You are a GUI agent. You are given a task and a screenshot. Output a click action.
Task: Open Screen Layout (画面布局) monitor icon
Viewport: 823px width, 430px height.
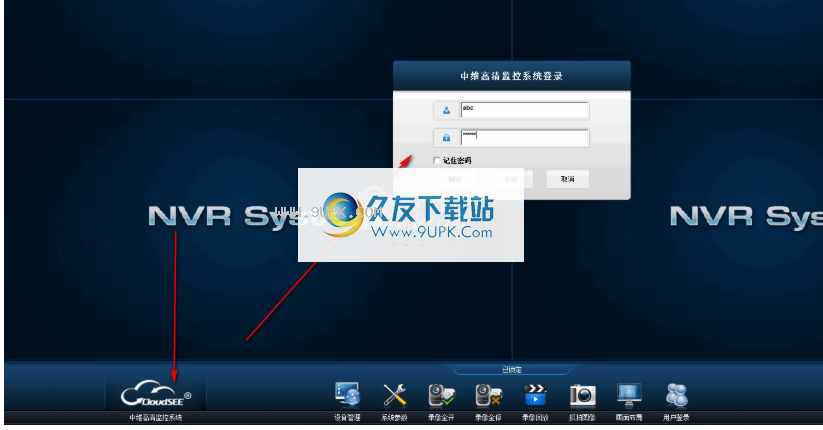(629, 395)
